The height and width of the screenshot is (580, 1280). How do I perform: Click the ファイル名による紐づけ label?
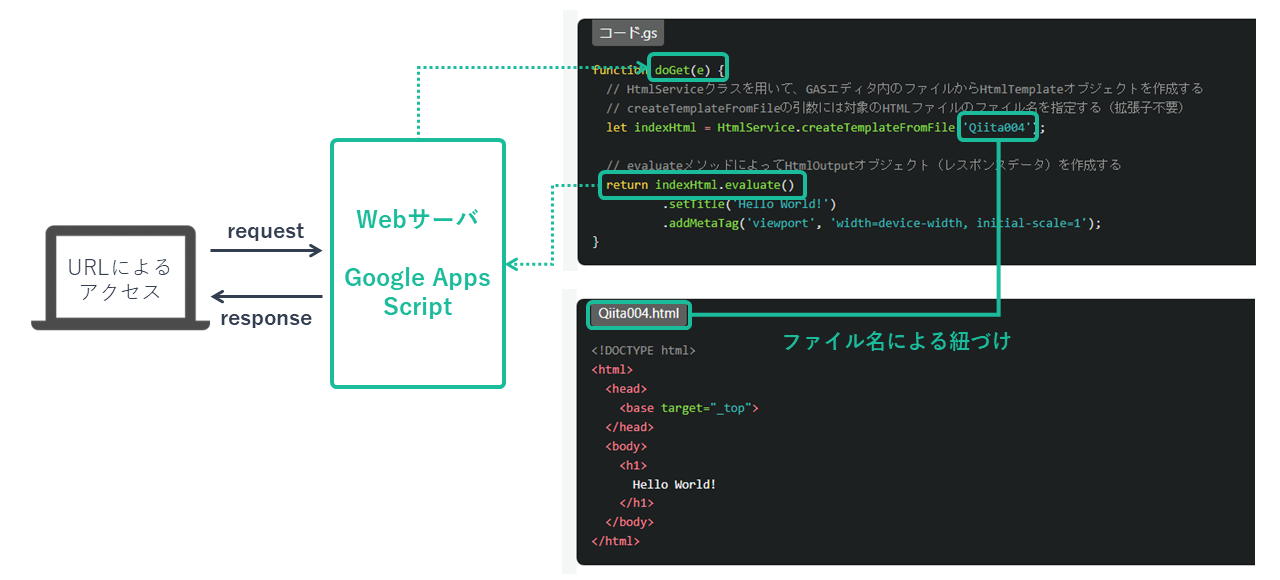point(895,341)
